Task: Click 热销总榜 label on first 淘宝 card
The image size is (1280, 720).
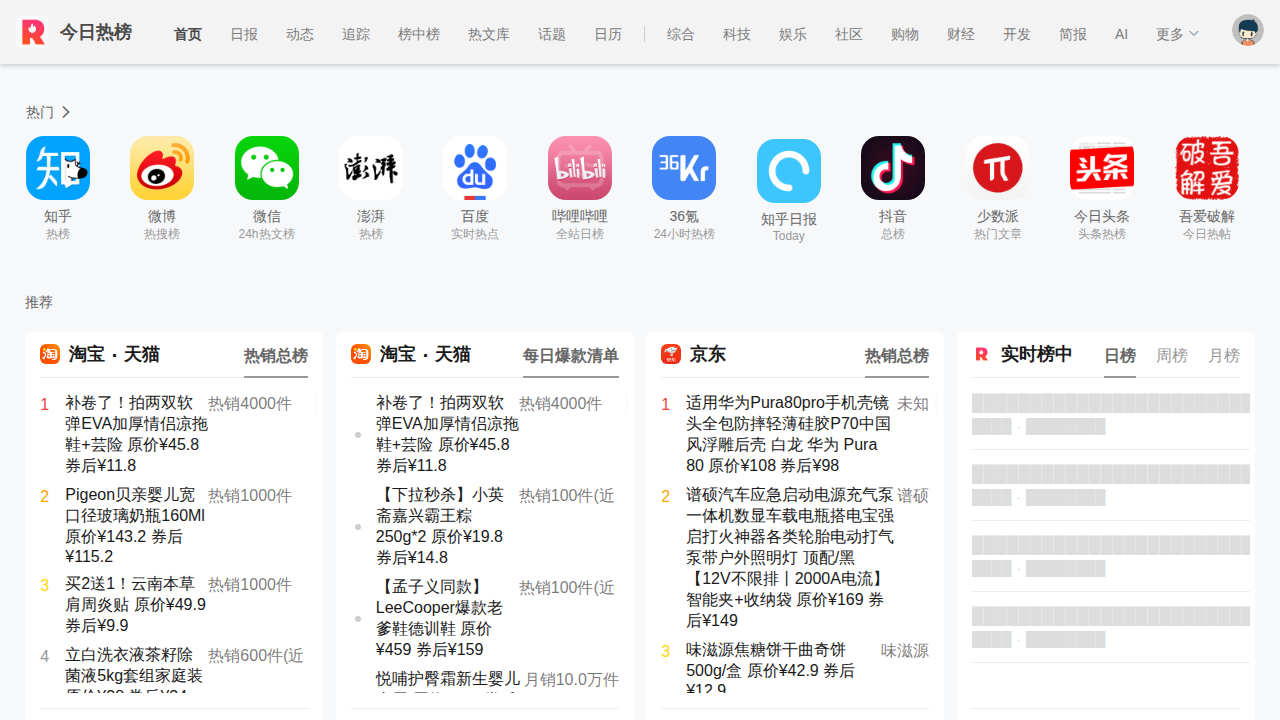Action: point(276,356)
